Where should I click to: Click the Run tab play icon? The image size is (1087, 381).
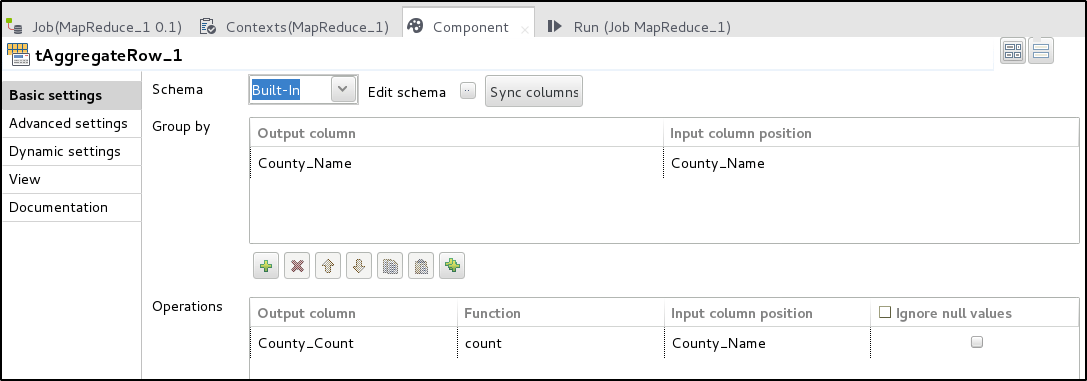(555, 26)
